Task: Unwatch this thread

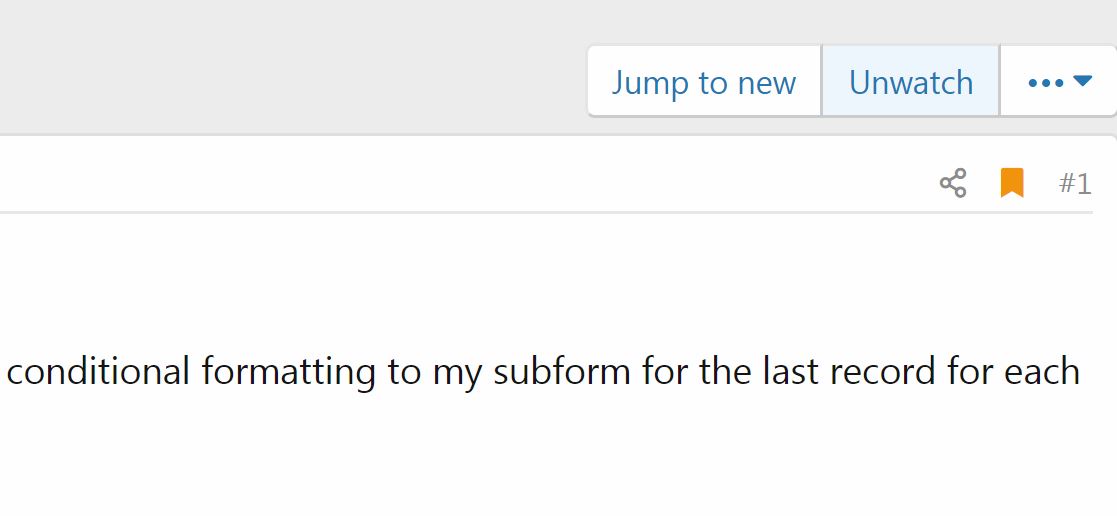Action: [x=910, y=81]
